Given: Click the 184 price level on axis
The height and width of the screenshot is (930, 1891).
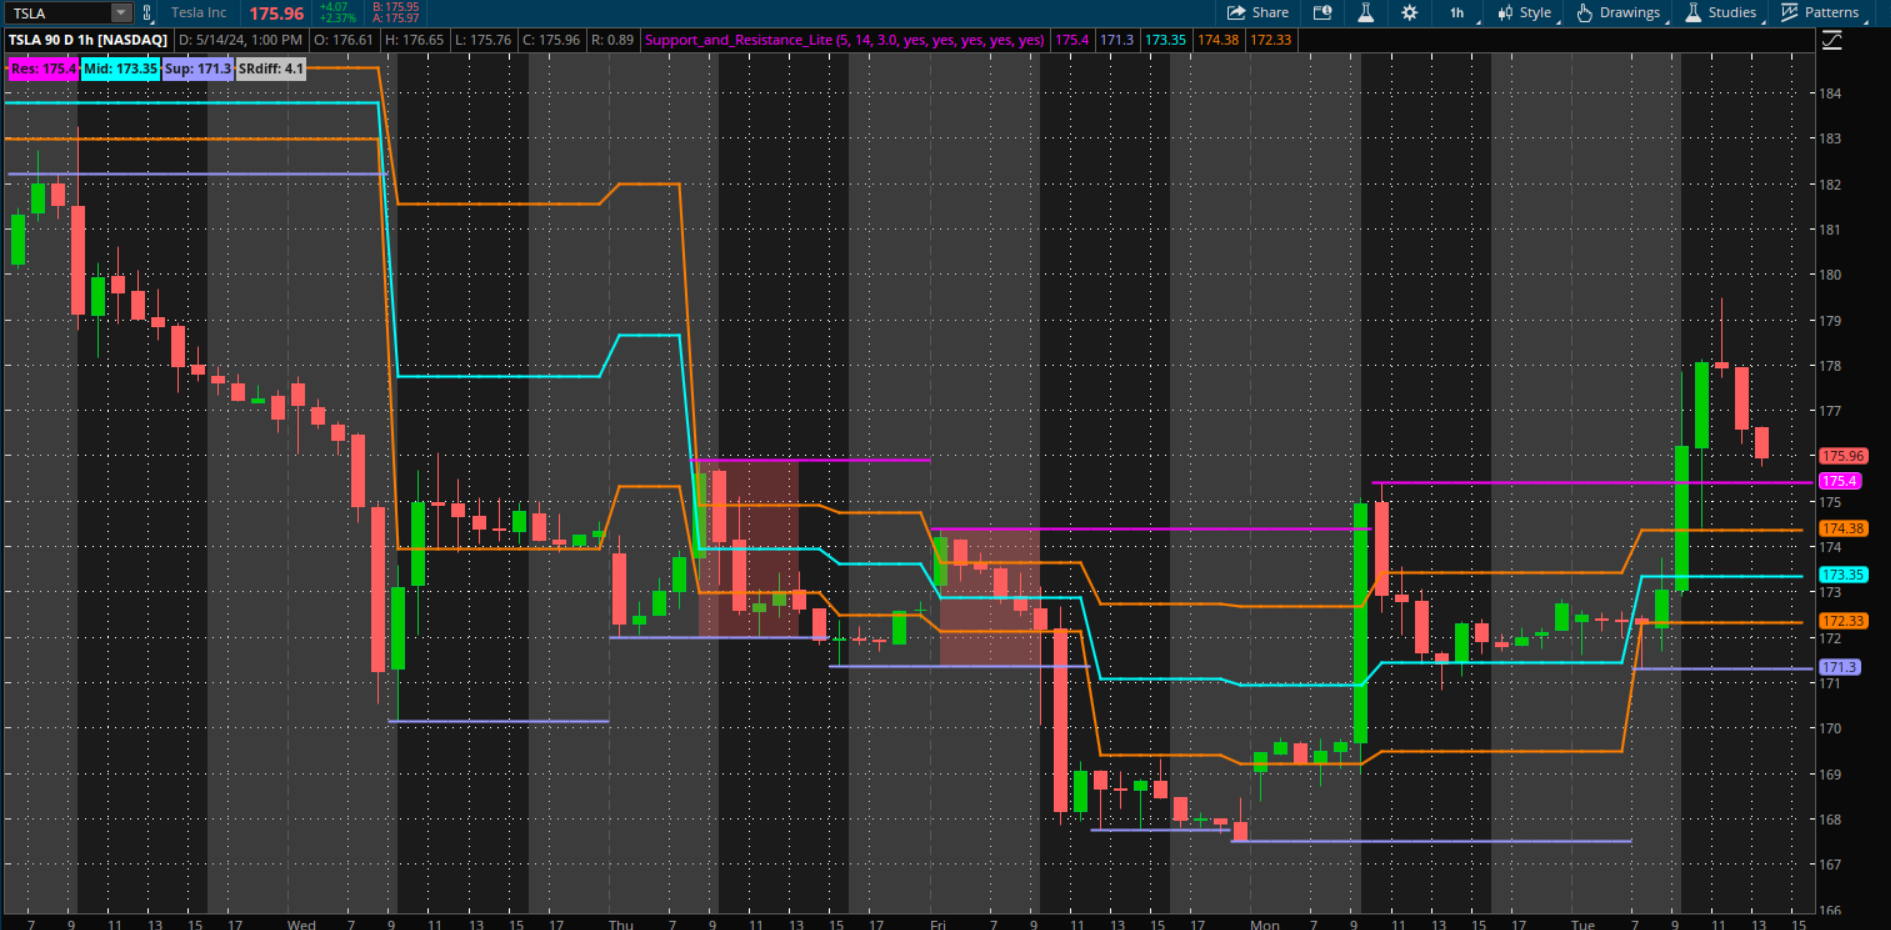Looking at the screenshot, I should (1830, 93).
